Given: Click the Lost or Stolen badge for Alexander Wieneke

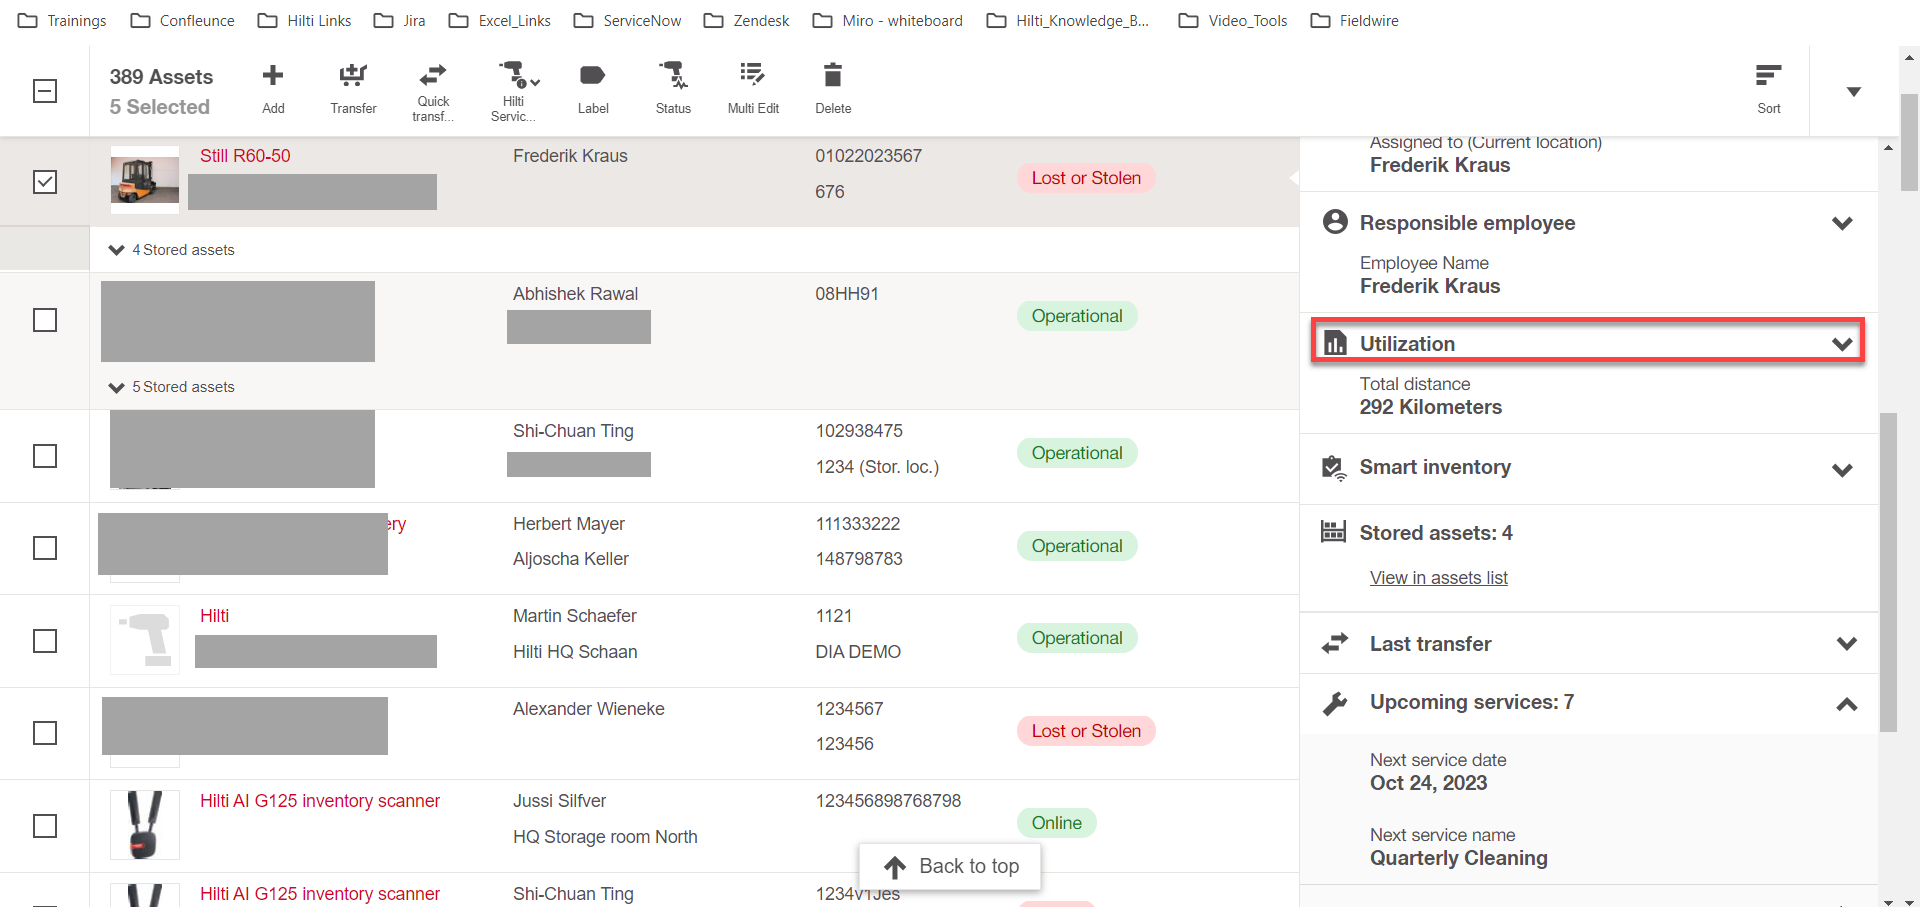Looking at the screenshot, I should click(x=1086, y=731).
